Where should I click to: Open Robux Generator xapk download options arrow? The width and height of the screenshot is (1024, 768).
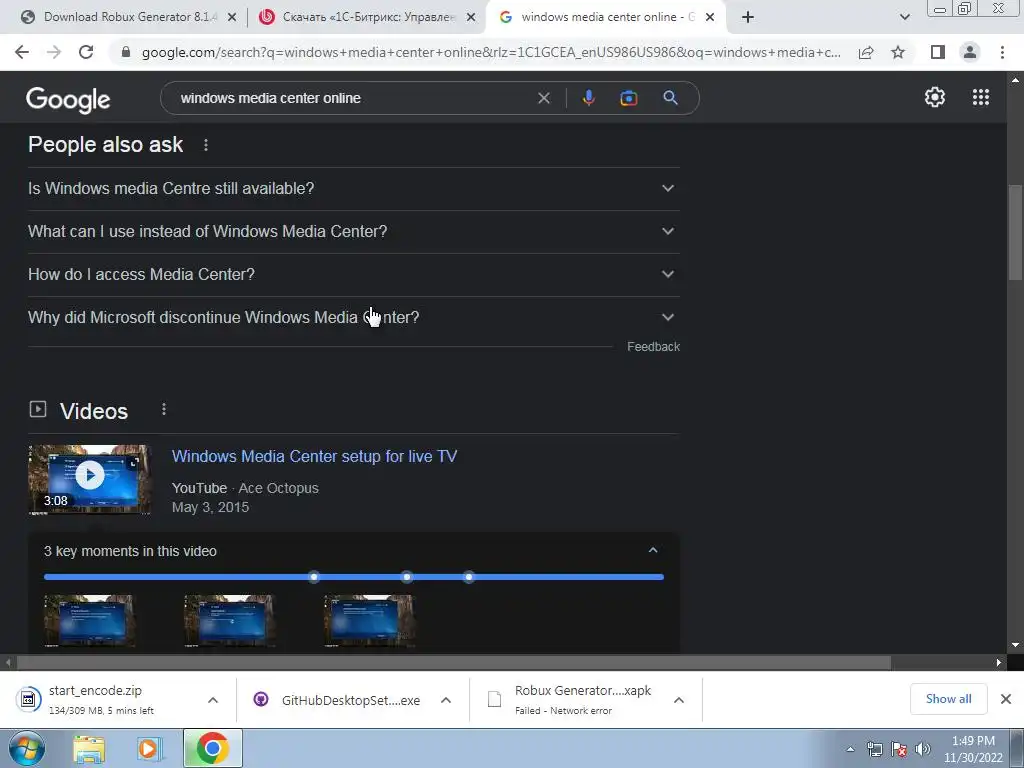[679, 700]
